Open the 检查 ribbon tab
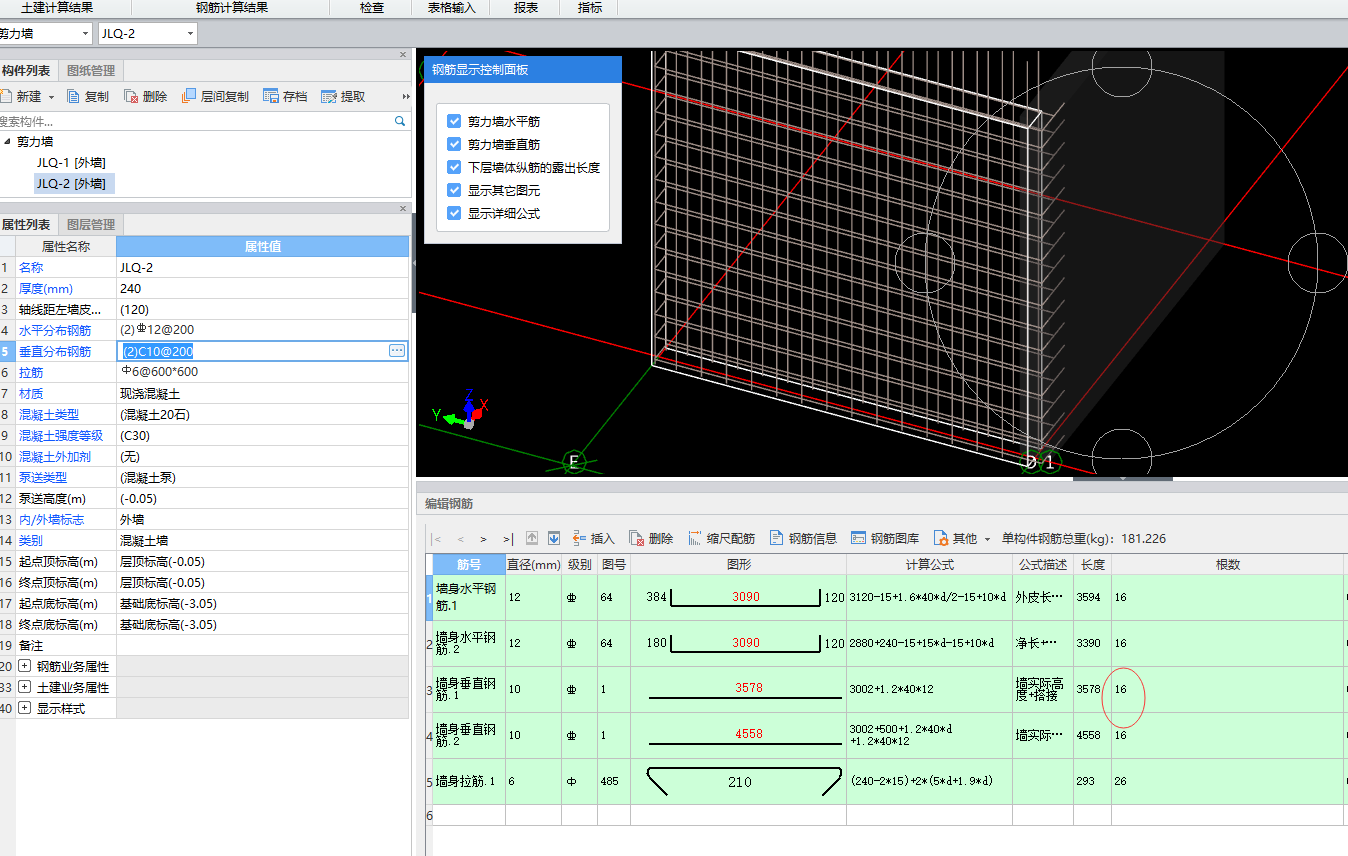 (x=372, y=8)
